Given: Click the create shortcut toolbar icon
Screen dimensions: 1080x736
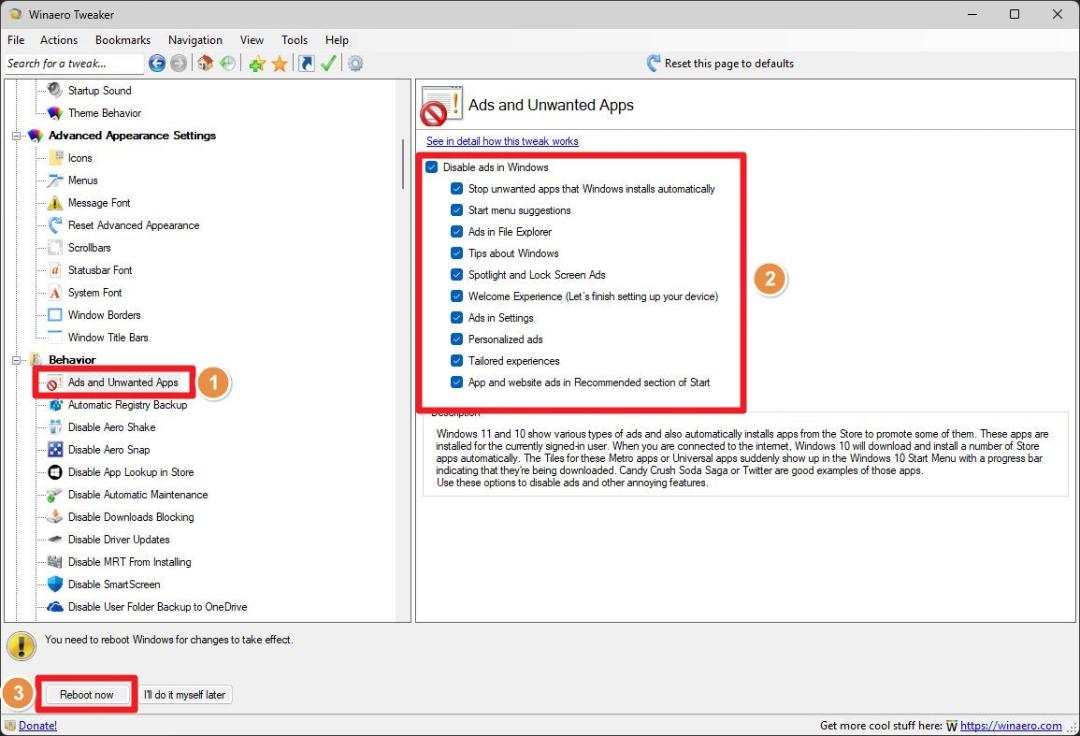Looking at the screenshot, I should click(x=307, y=63).
